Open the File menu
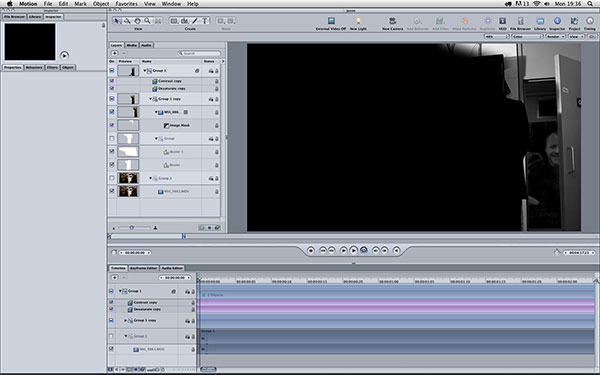The width and height of the screenshot is (600, 375). (48, 4)
